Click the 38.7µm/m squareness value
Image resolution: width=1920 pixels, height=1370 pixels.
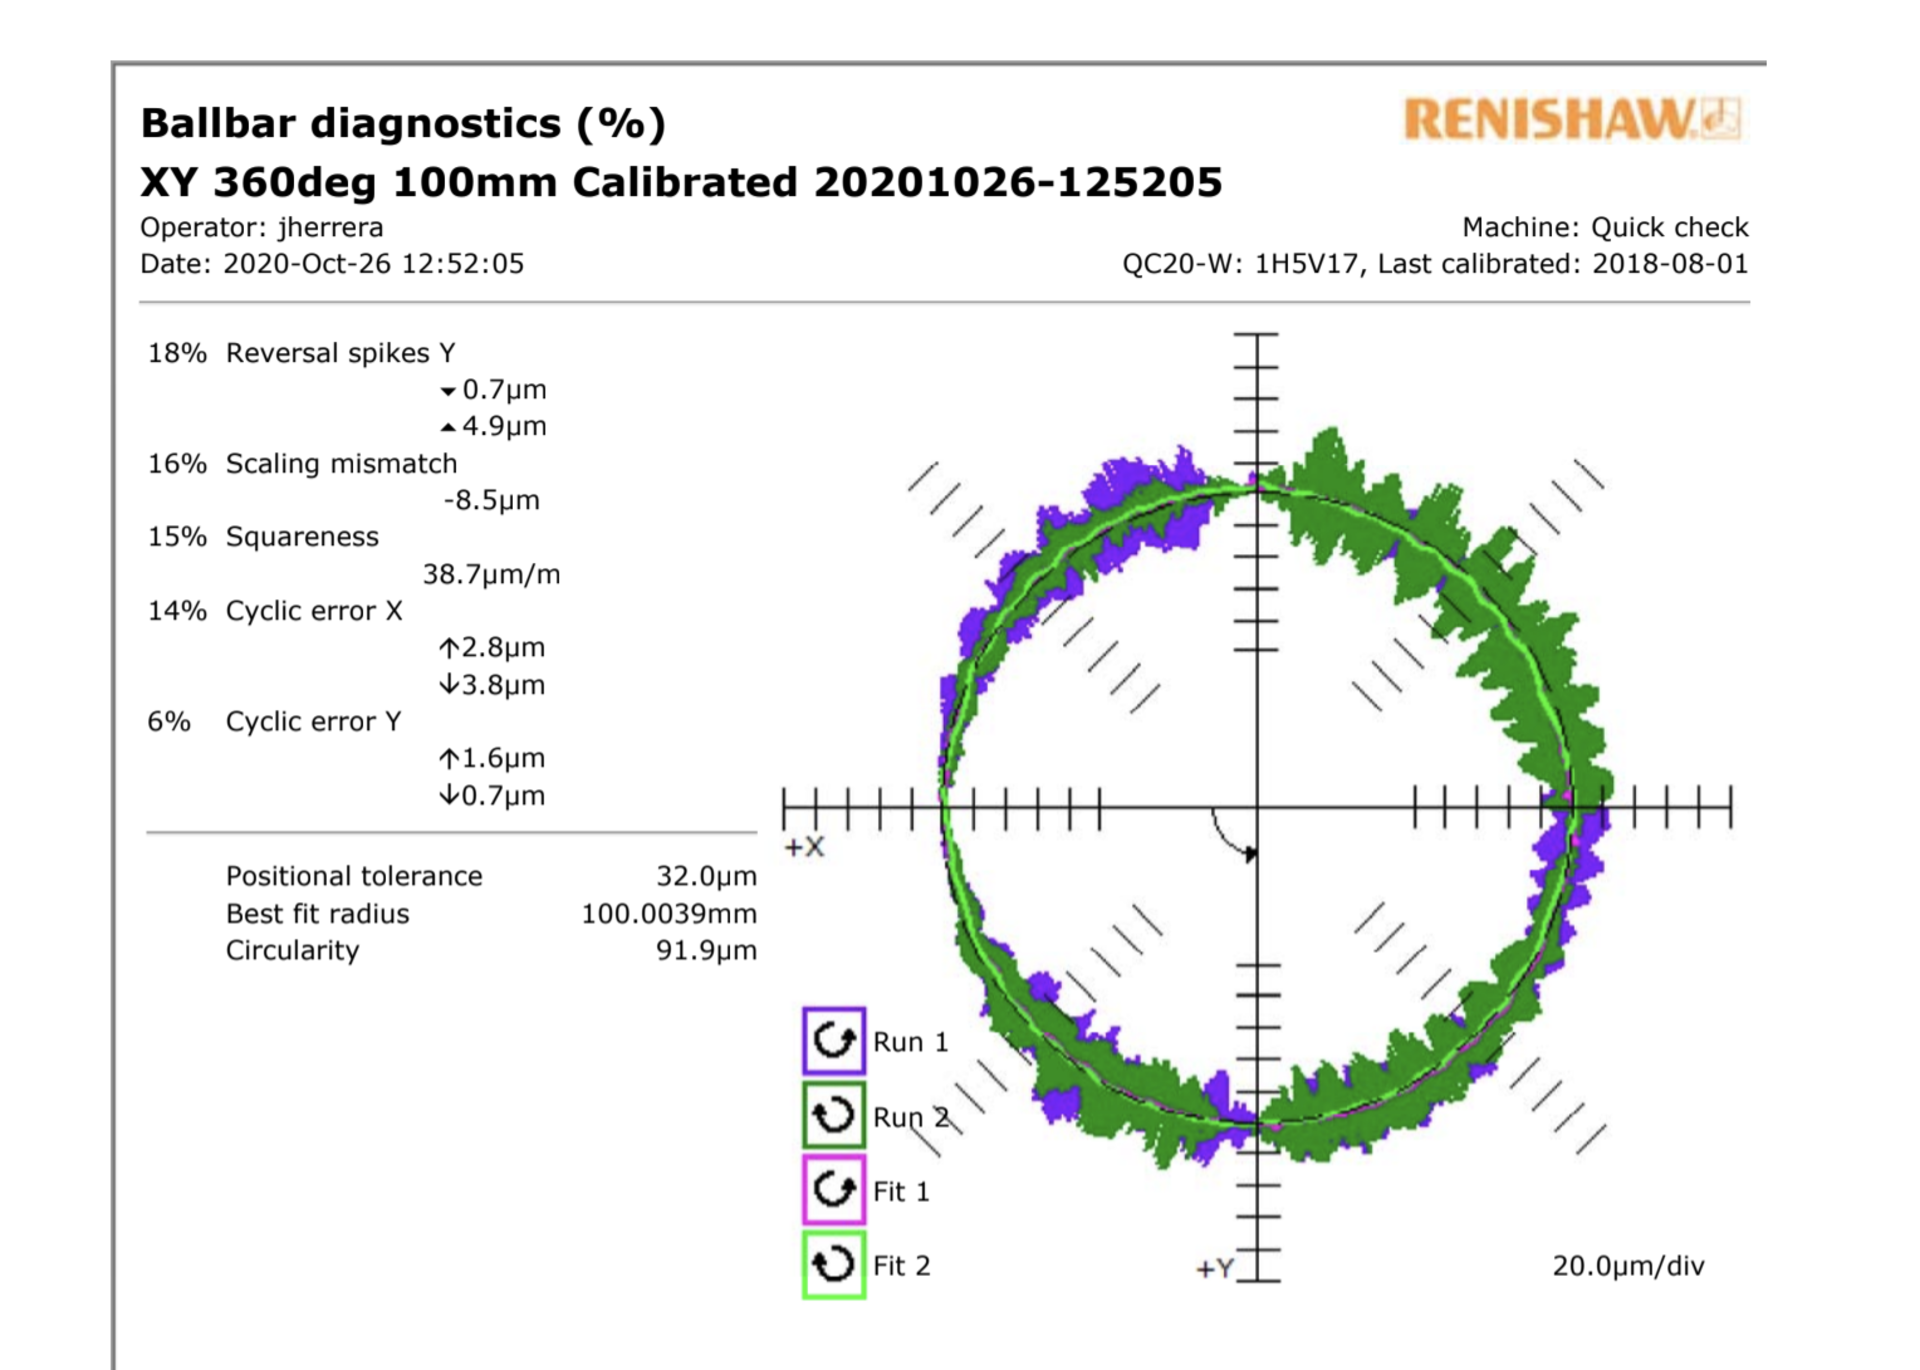491,575
